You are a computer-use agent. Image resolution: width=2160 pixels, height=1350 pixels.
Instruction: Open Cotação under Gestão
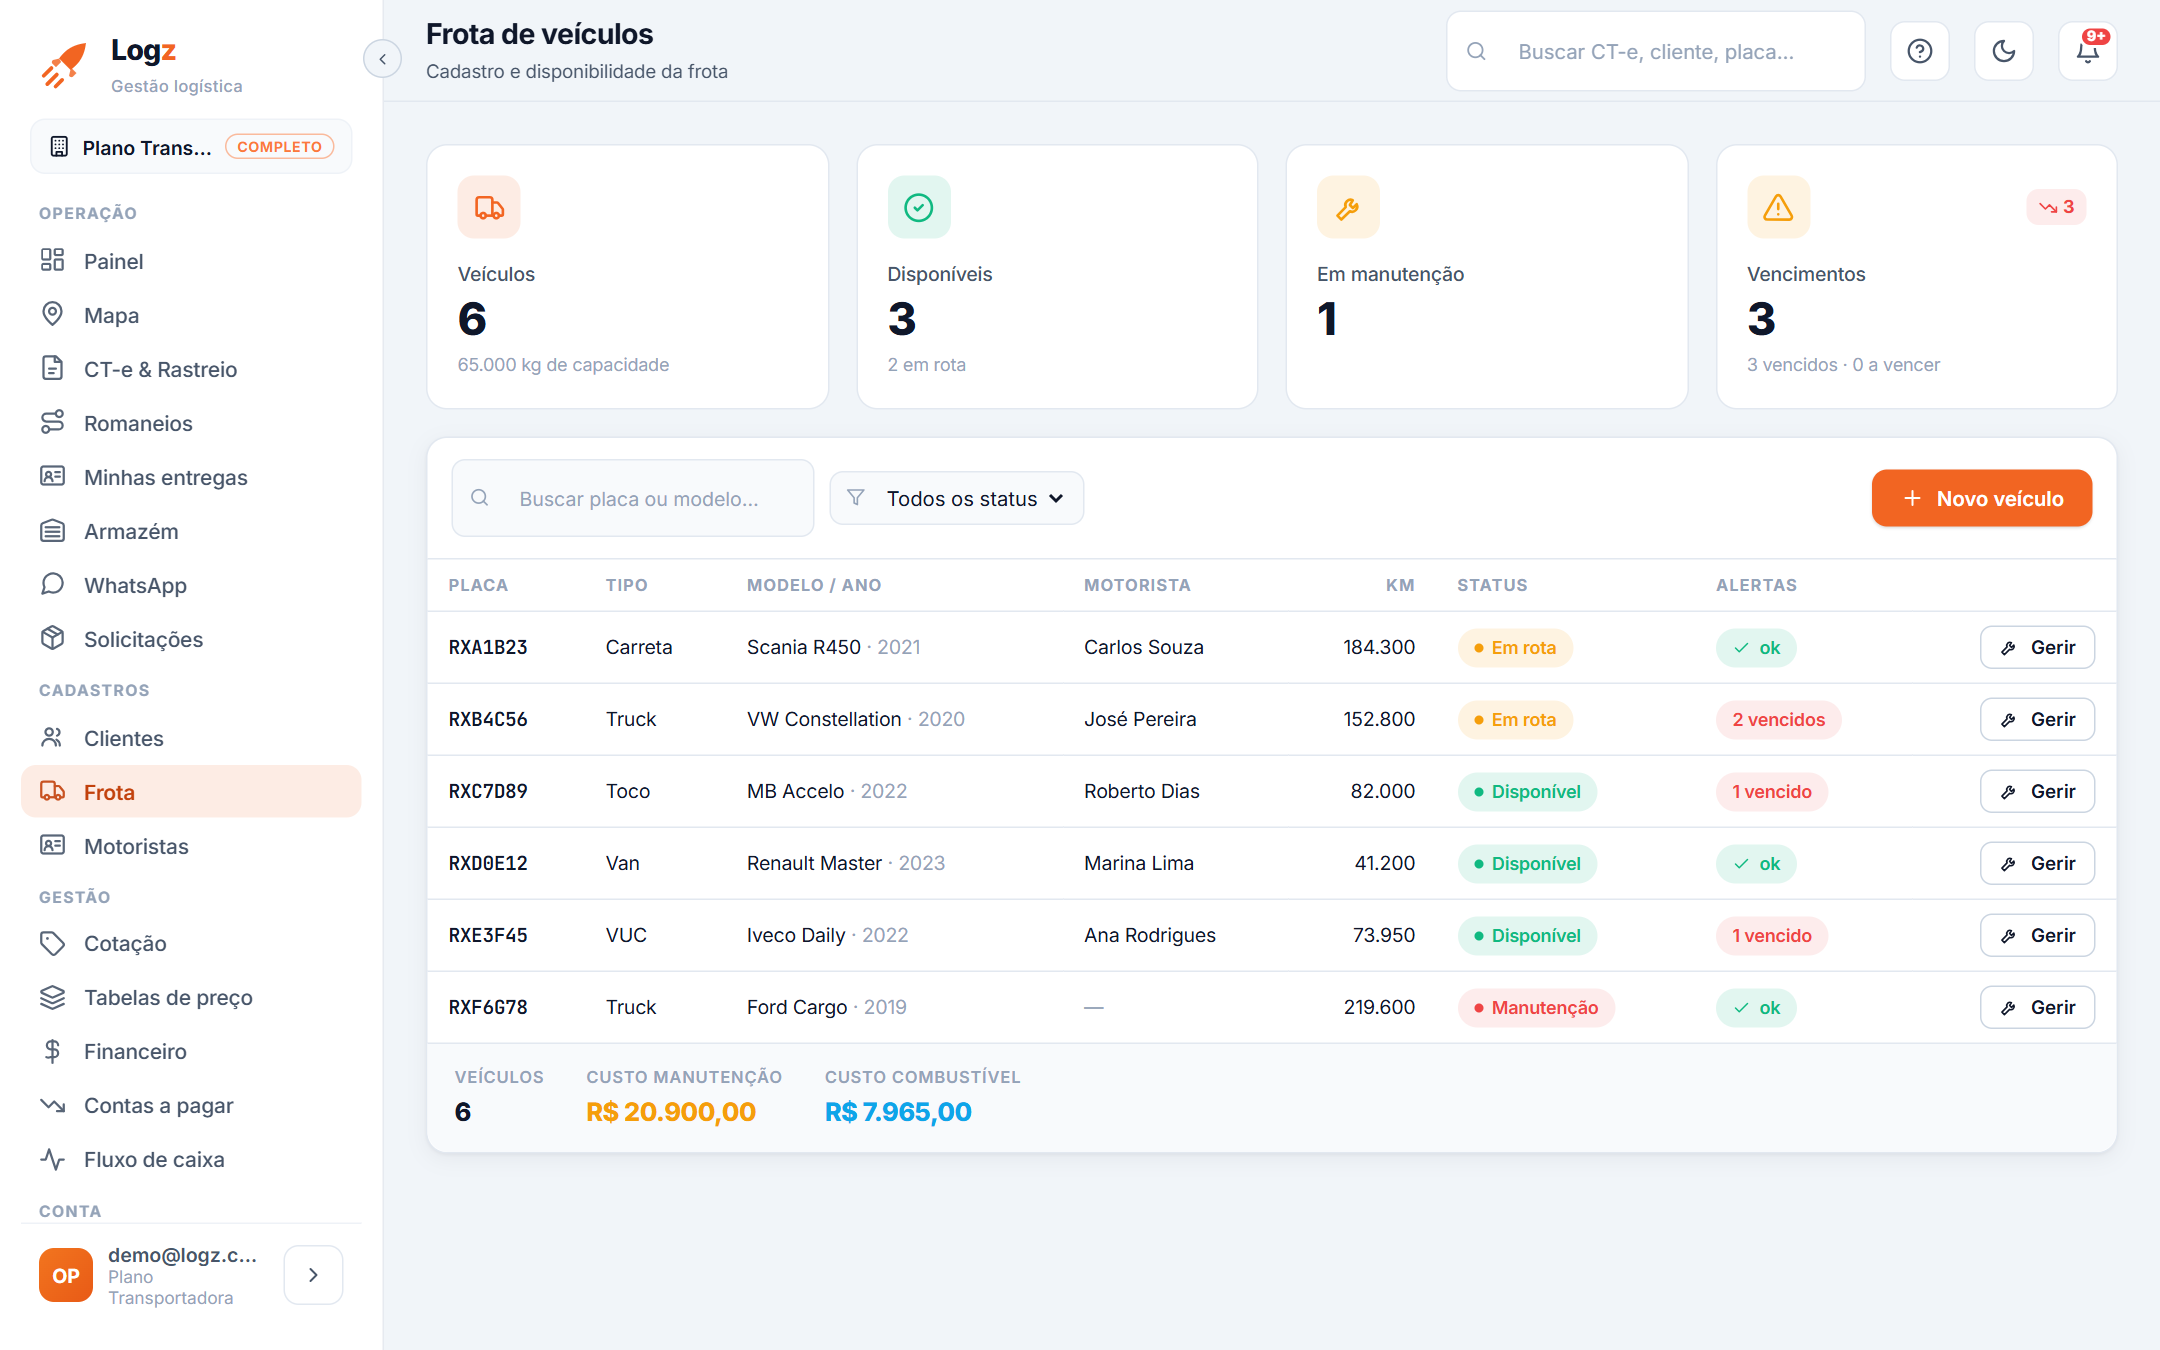click(x=191, y=943)
